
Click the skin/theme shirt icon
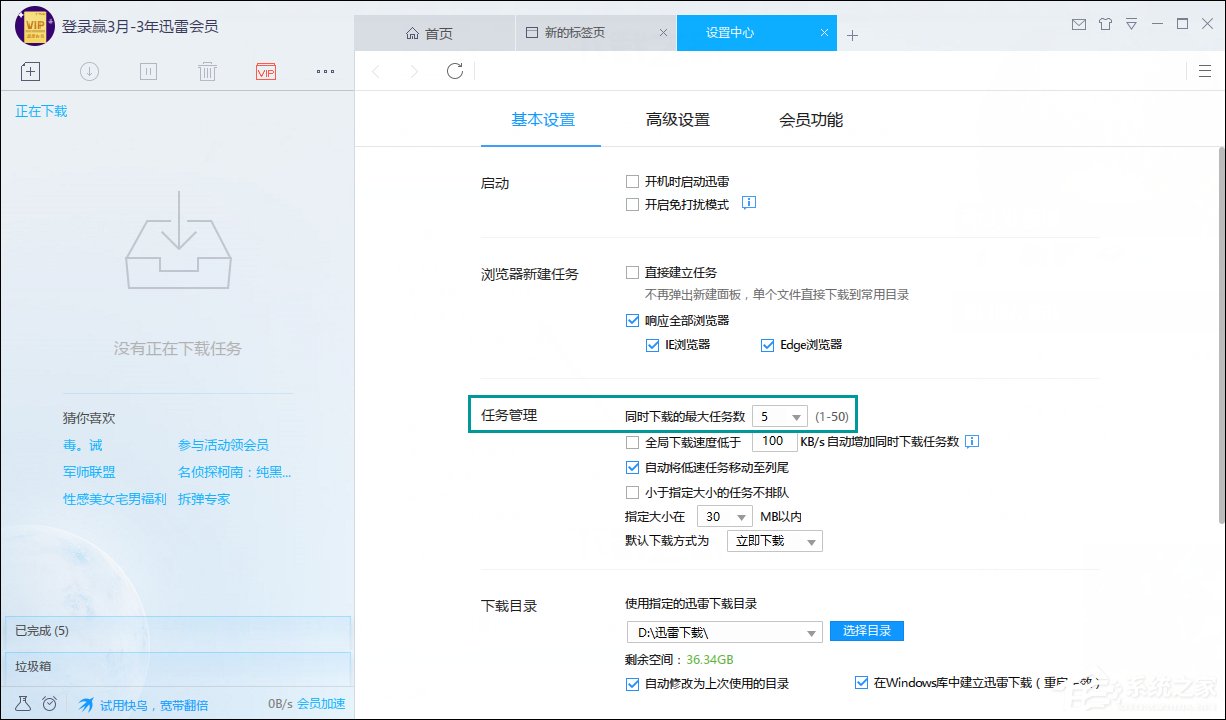(x=1105, y=24)
